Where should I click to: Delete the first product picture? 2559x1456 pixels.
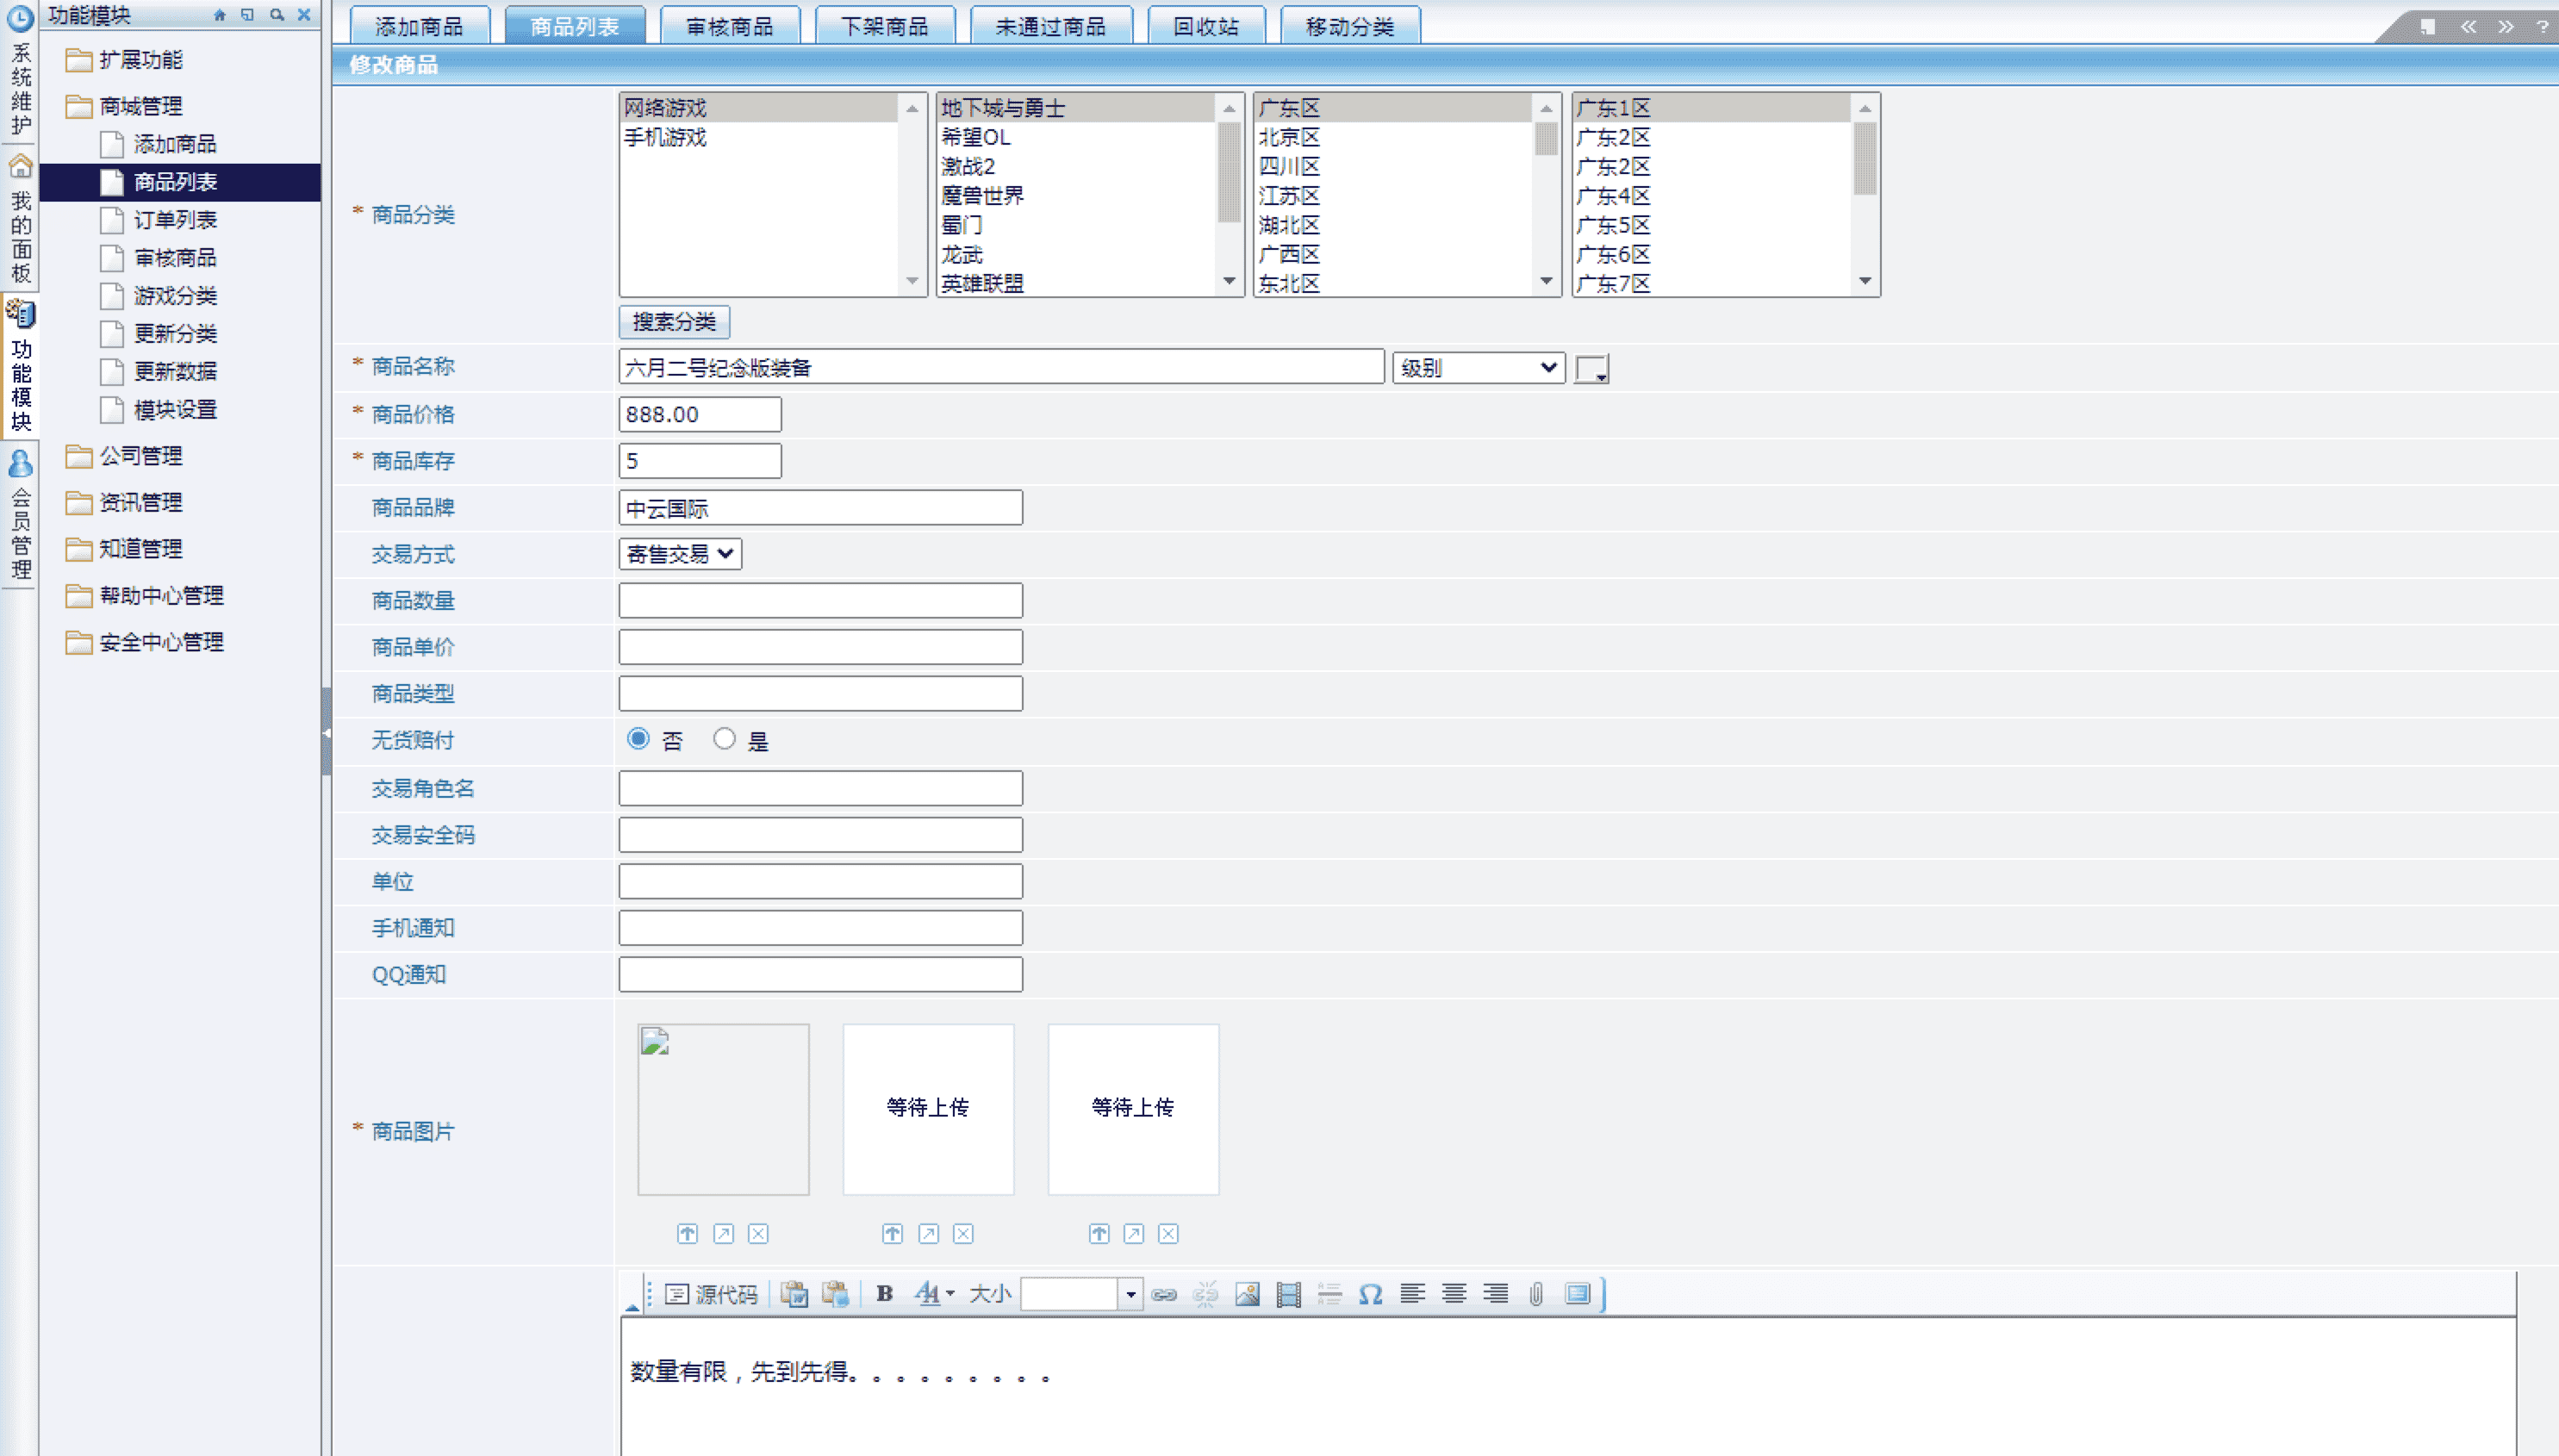[x=758, y=1233]
